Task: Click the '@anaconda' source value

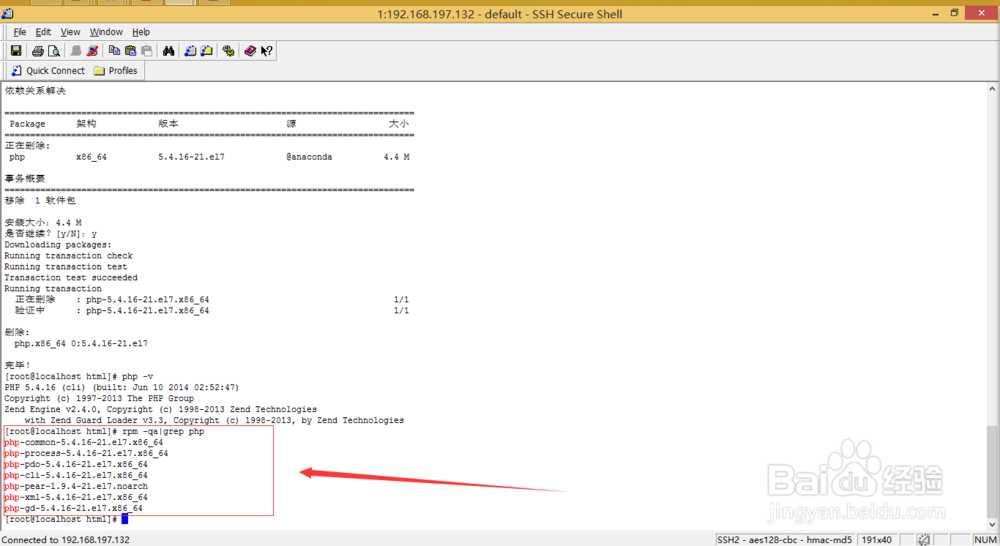Action: 309,157
